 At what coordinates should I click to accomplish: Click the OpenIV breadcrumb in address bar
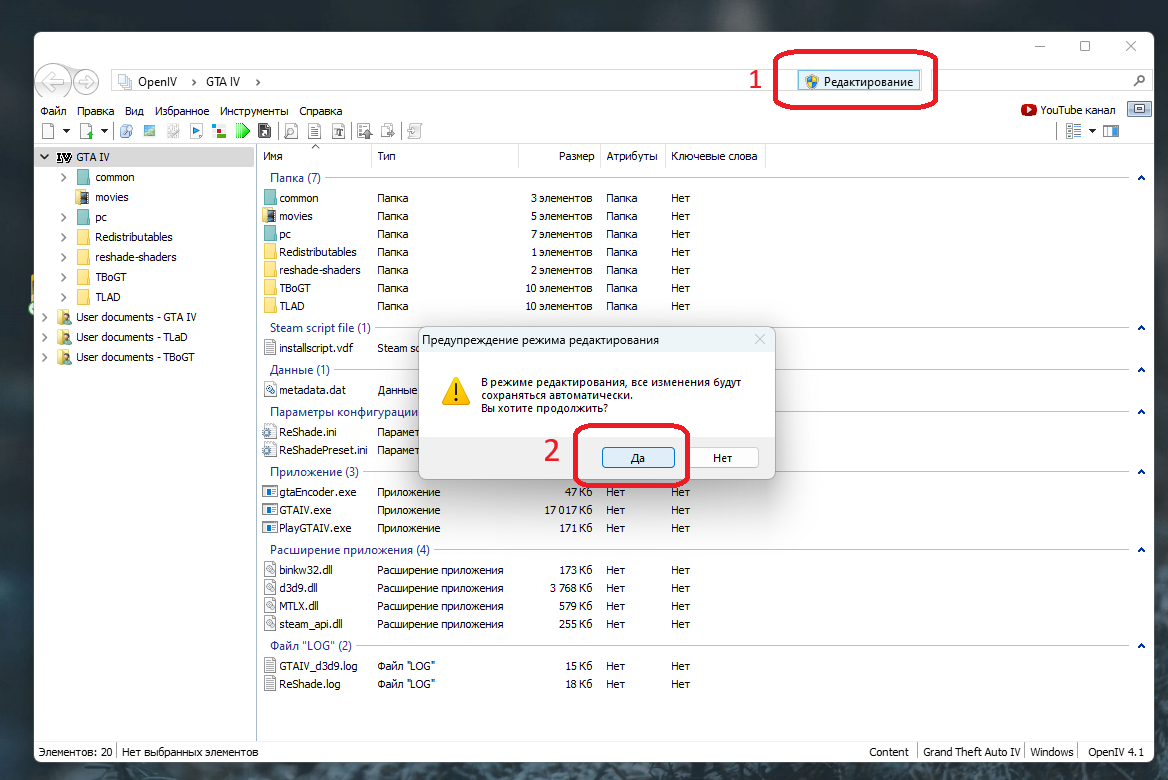[x=157, y=82]
